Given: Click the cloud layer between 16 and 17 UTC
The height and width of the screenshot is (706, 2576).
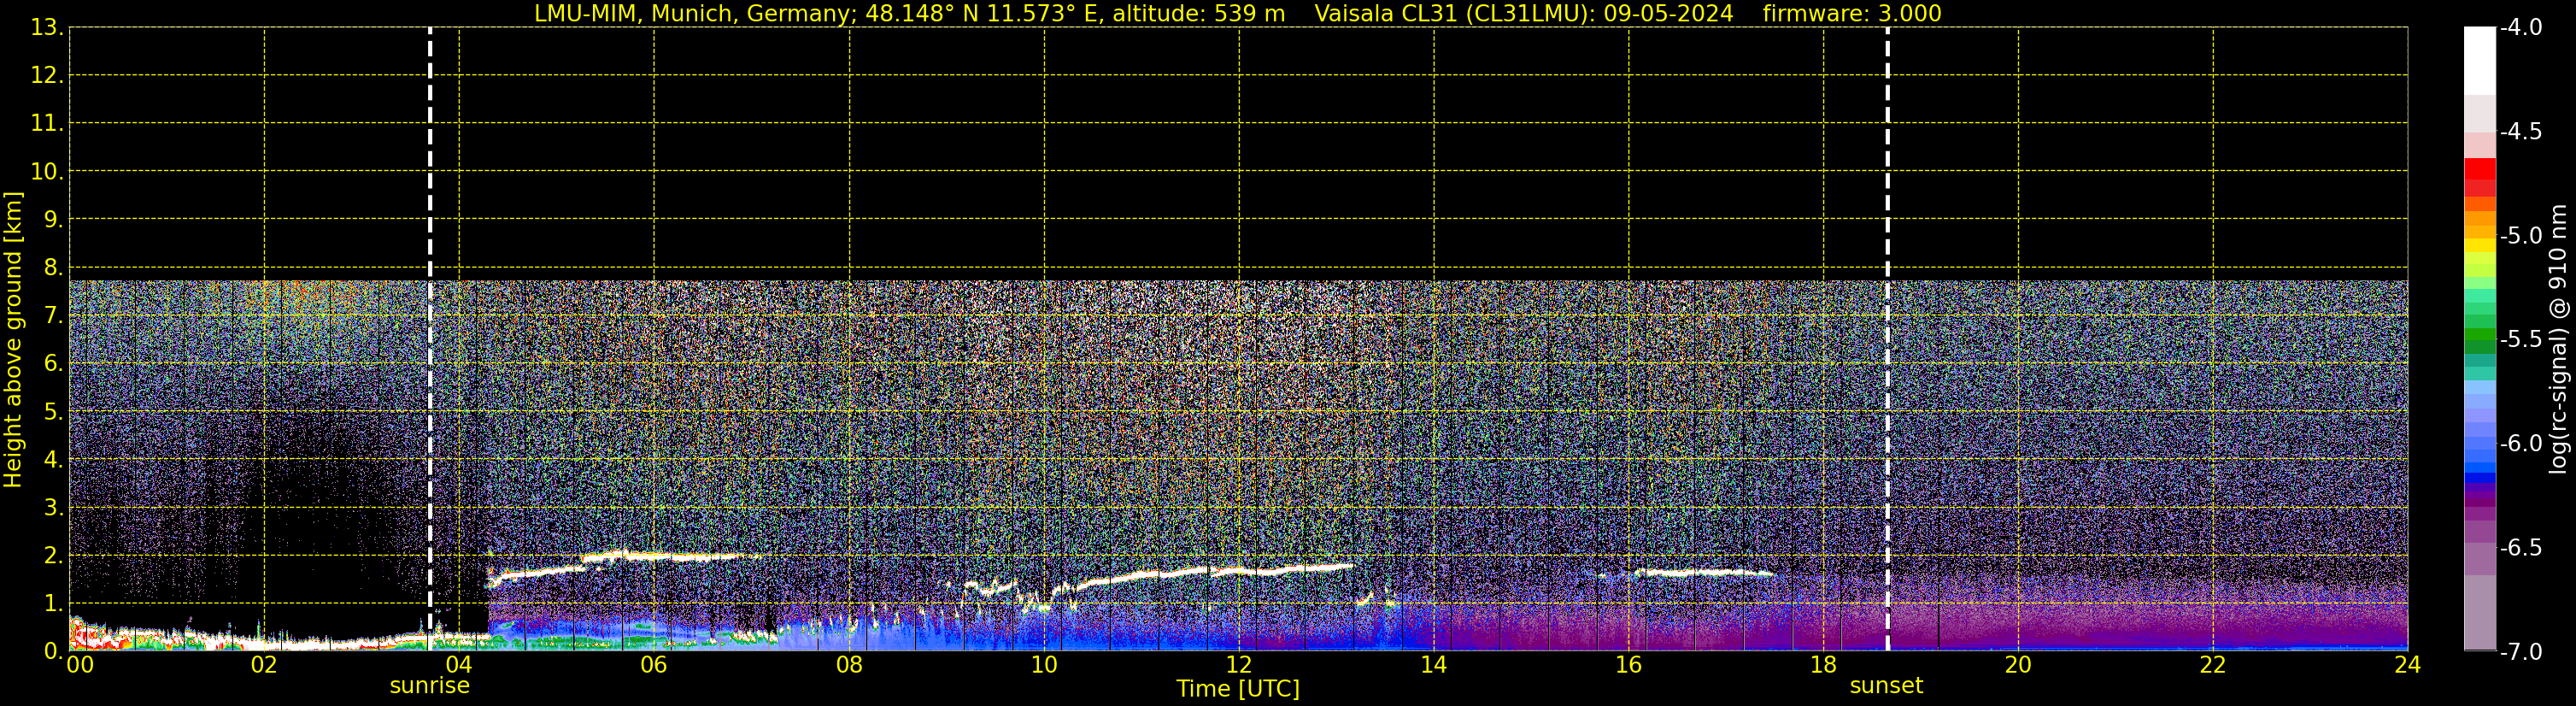Looking at the screenshot, I should click(1690, 573).
